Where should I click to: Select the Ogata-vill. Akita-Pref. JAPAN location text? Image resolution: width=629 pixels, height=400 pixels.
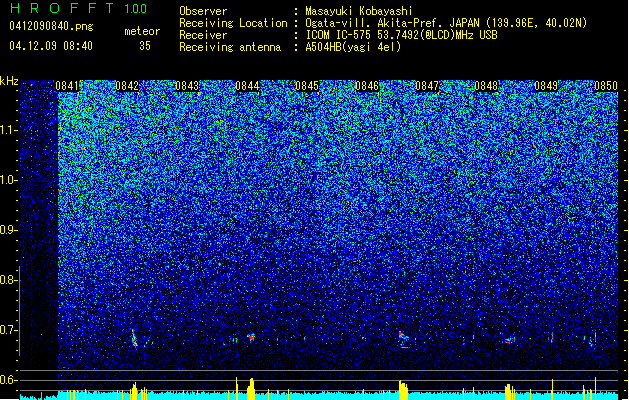tap(446, 23)
